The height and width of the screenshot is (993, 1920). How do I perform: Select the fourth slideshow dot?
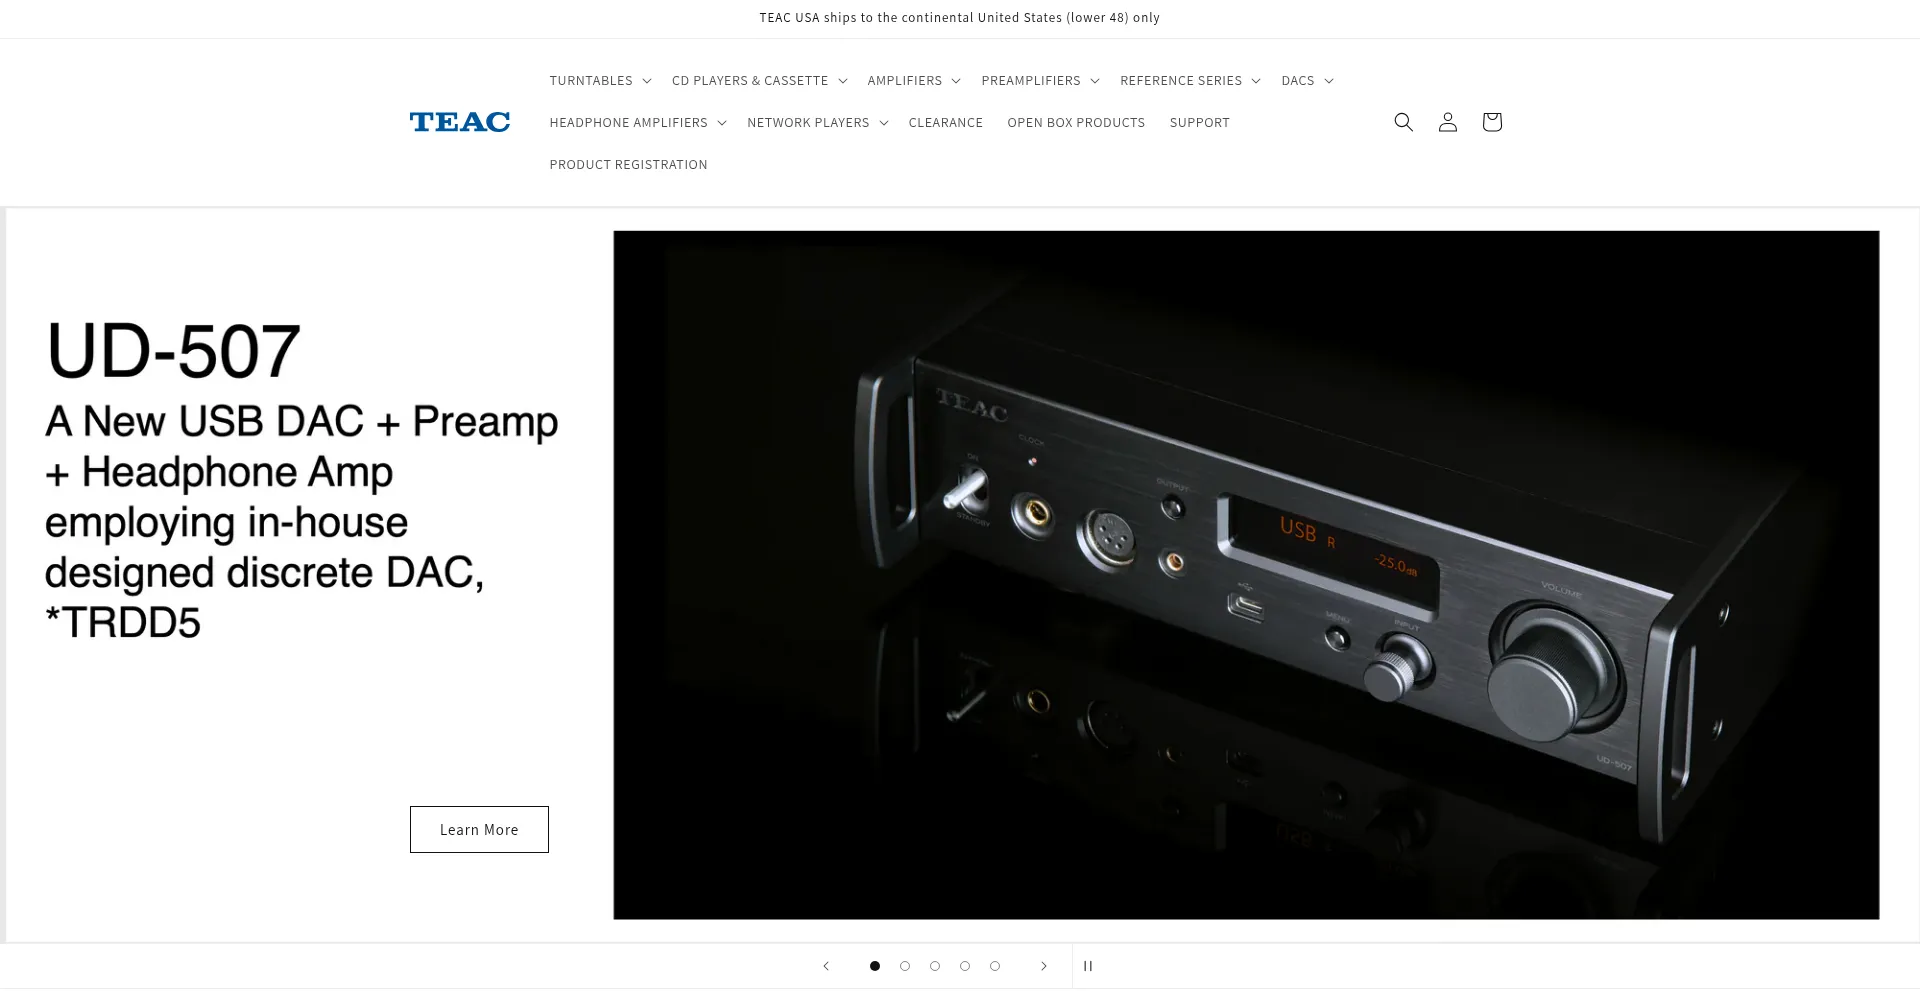965,966
